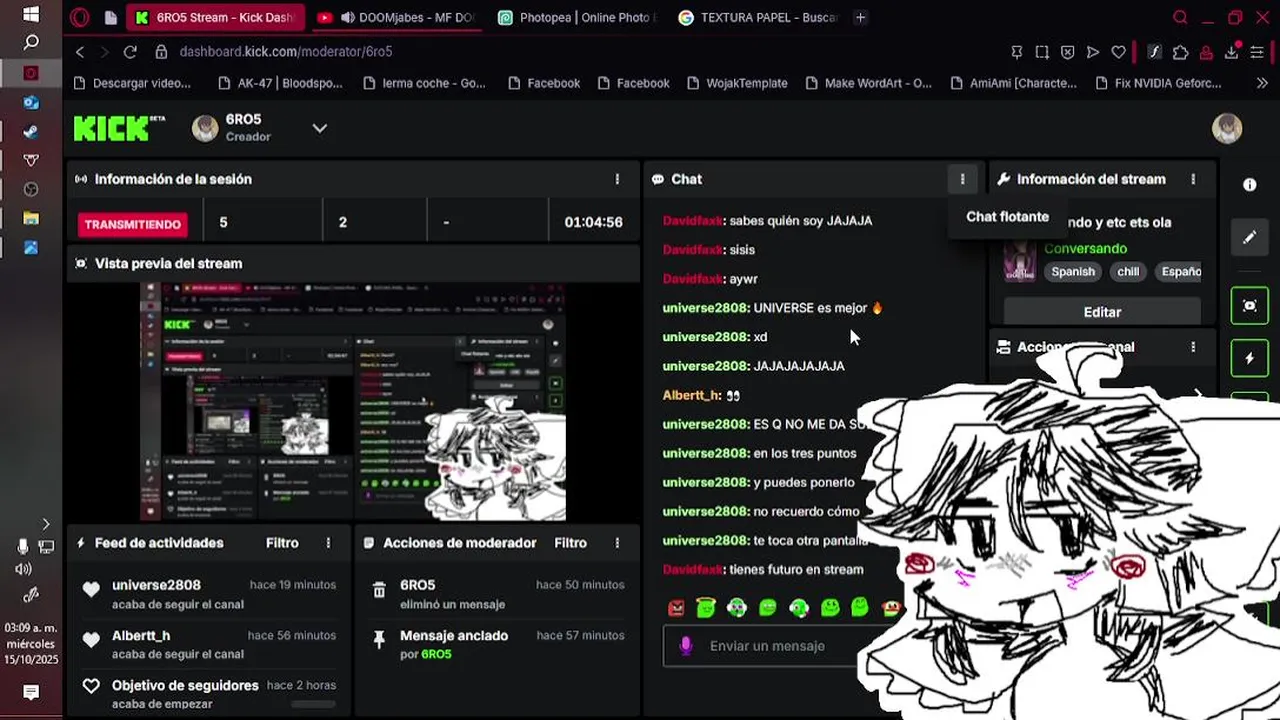Click Albertt_h username in chat
The image size is (1280, 720).
coord(691,395)
